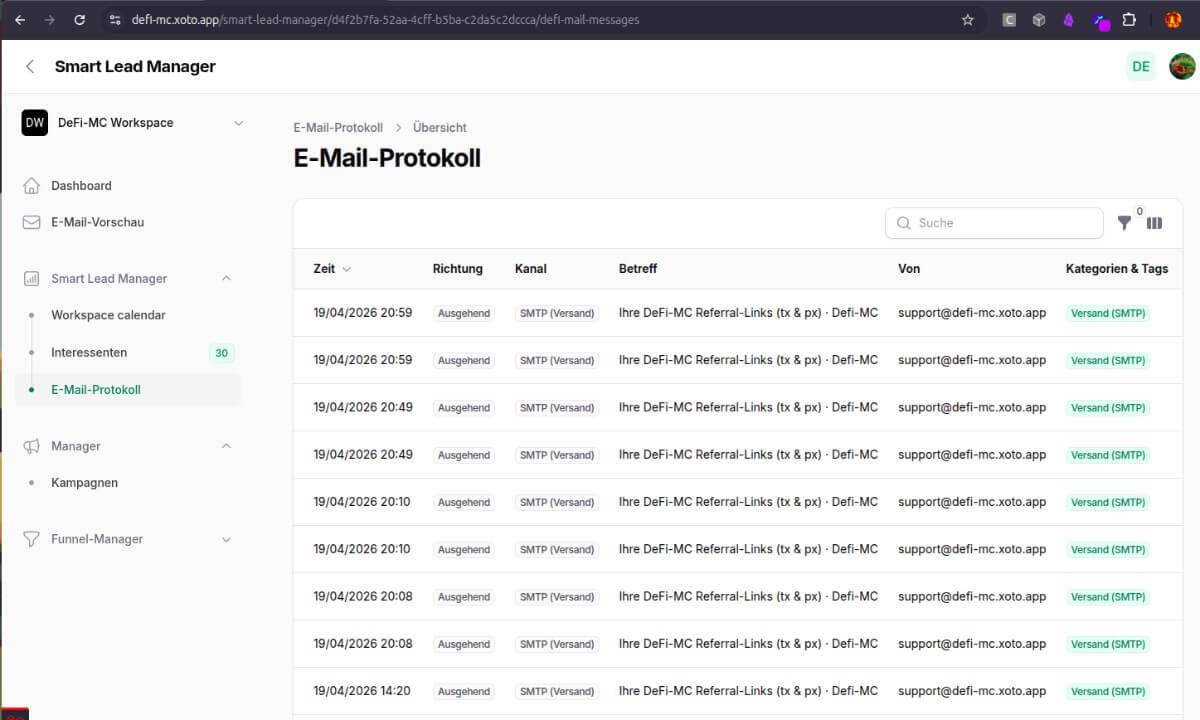1200x720 pixels.
Task: Collapse the Manager section
Action: point(226,446)
